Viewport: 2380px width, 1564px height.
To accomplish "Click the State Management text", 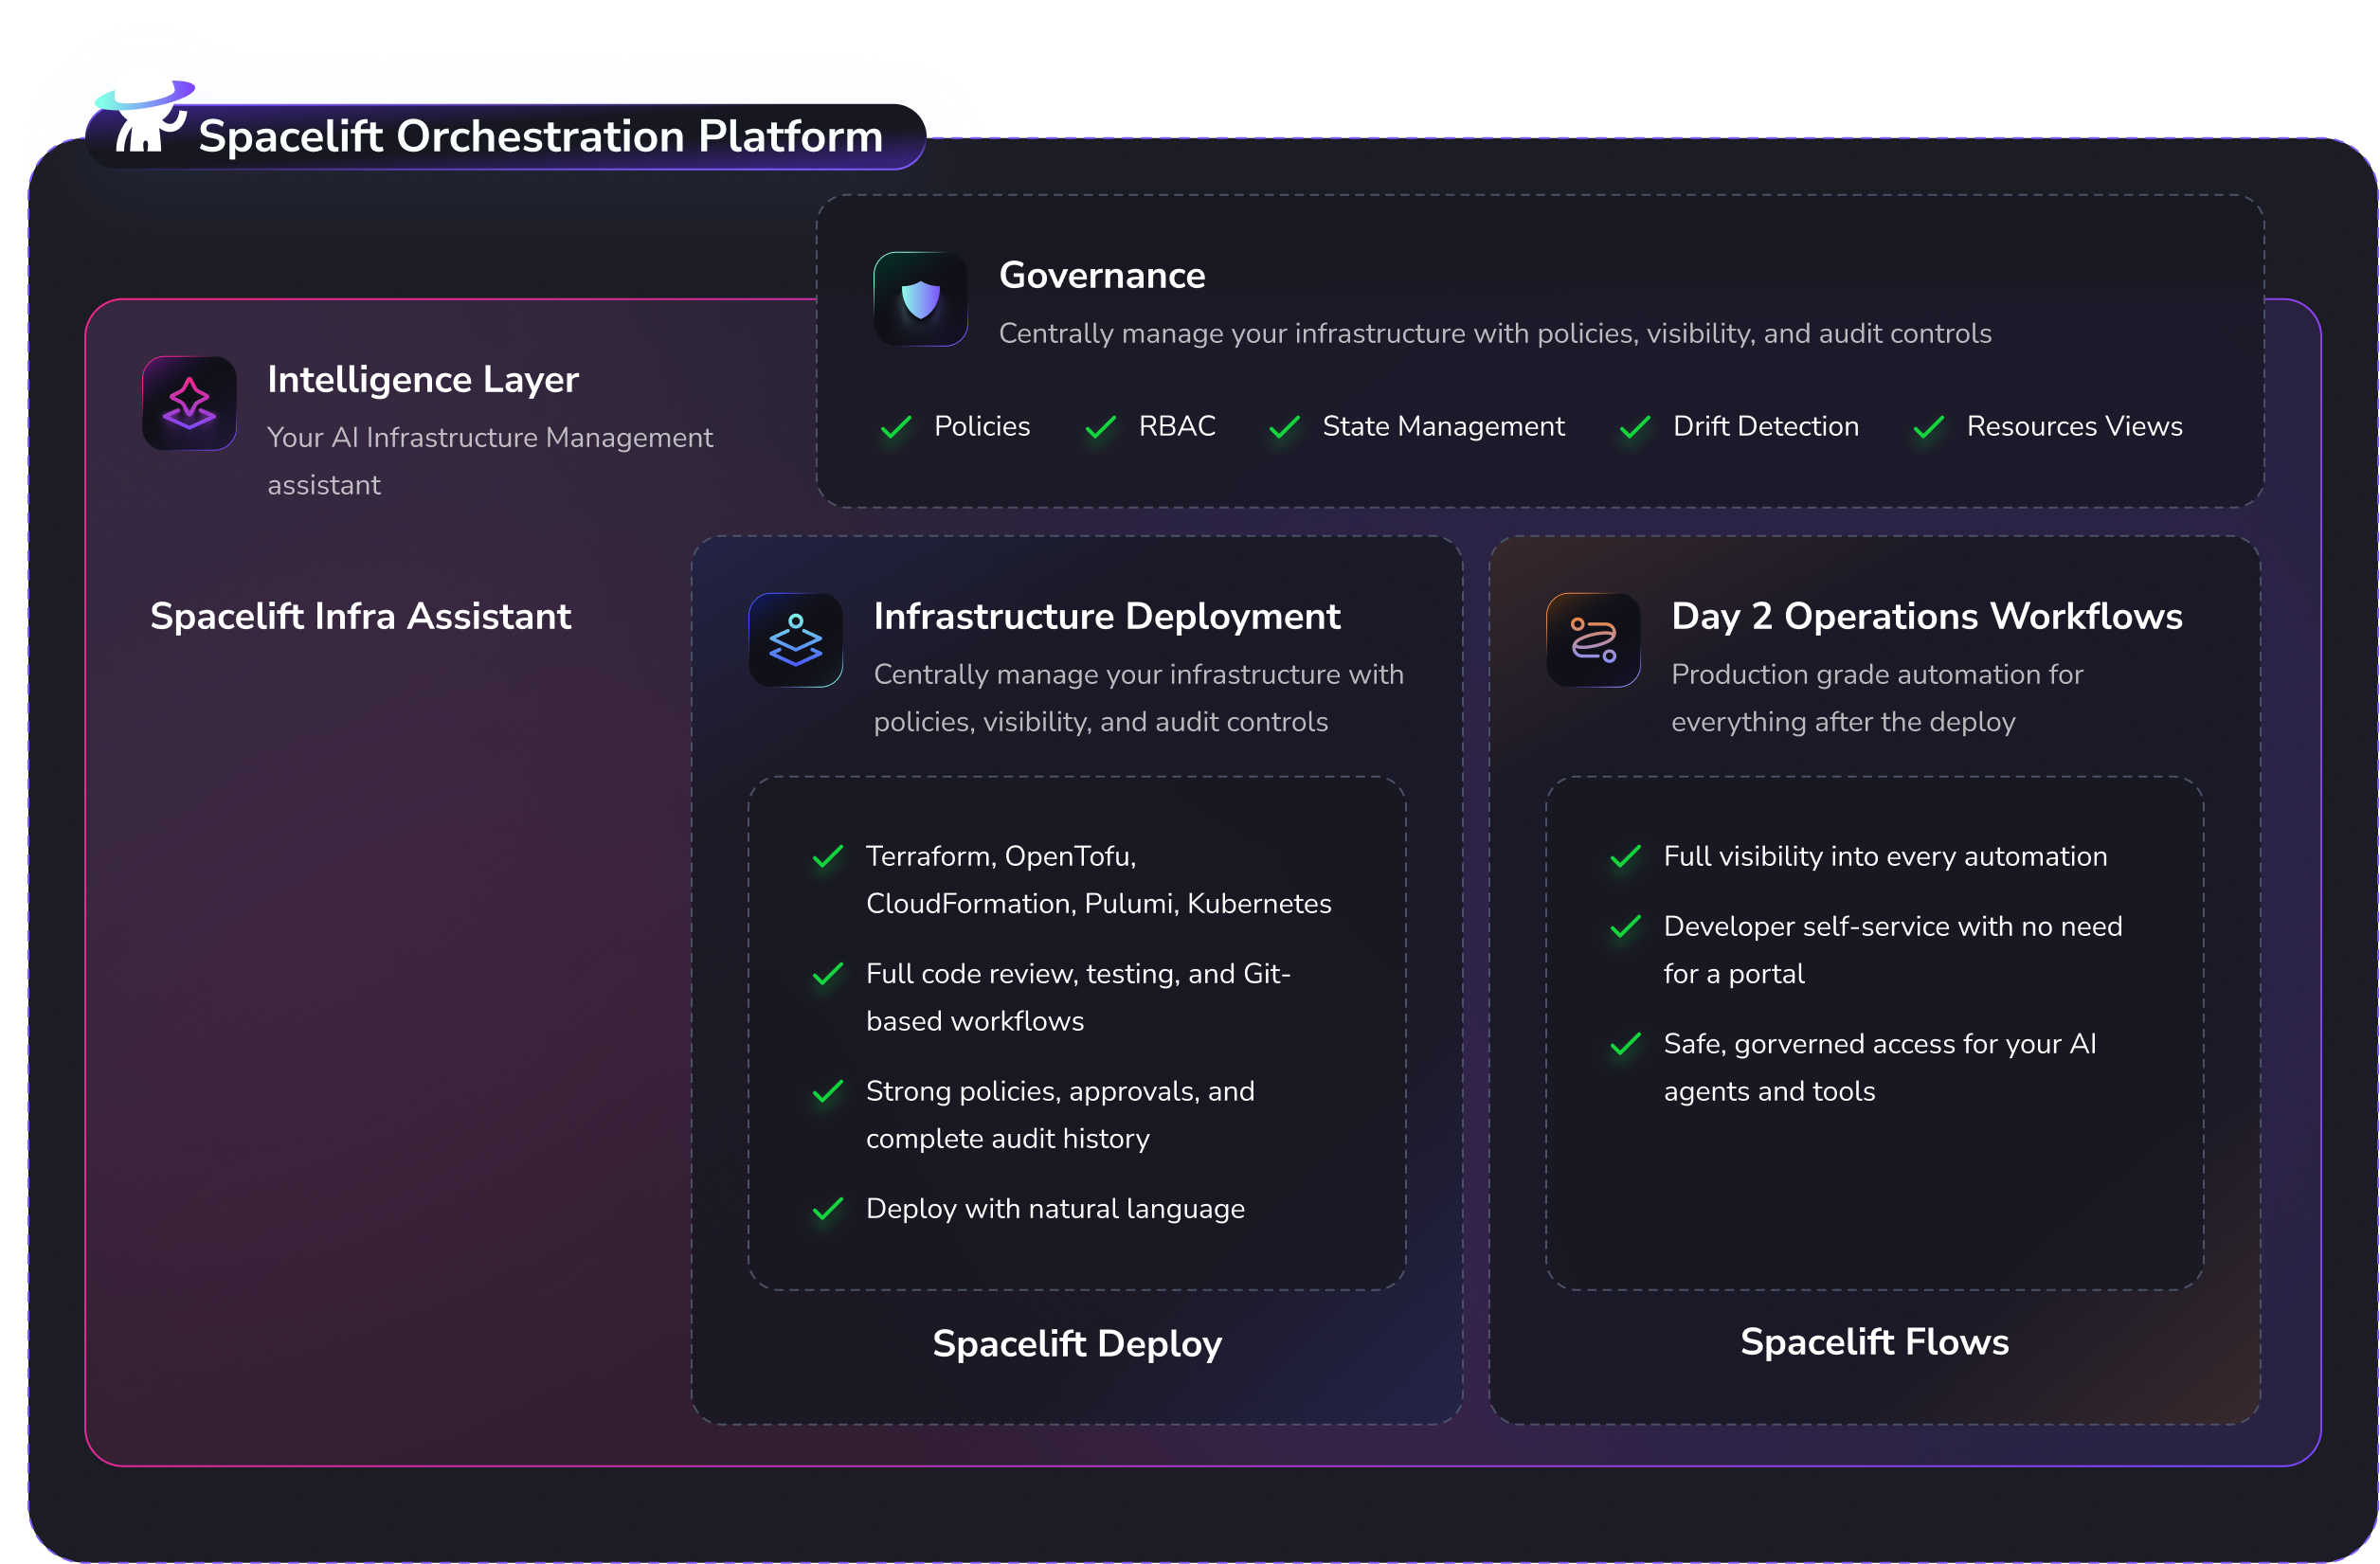I will pos(1443,426).
